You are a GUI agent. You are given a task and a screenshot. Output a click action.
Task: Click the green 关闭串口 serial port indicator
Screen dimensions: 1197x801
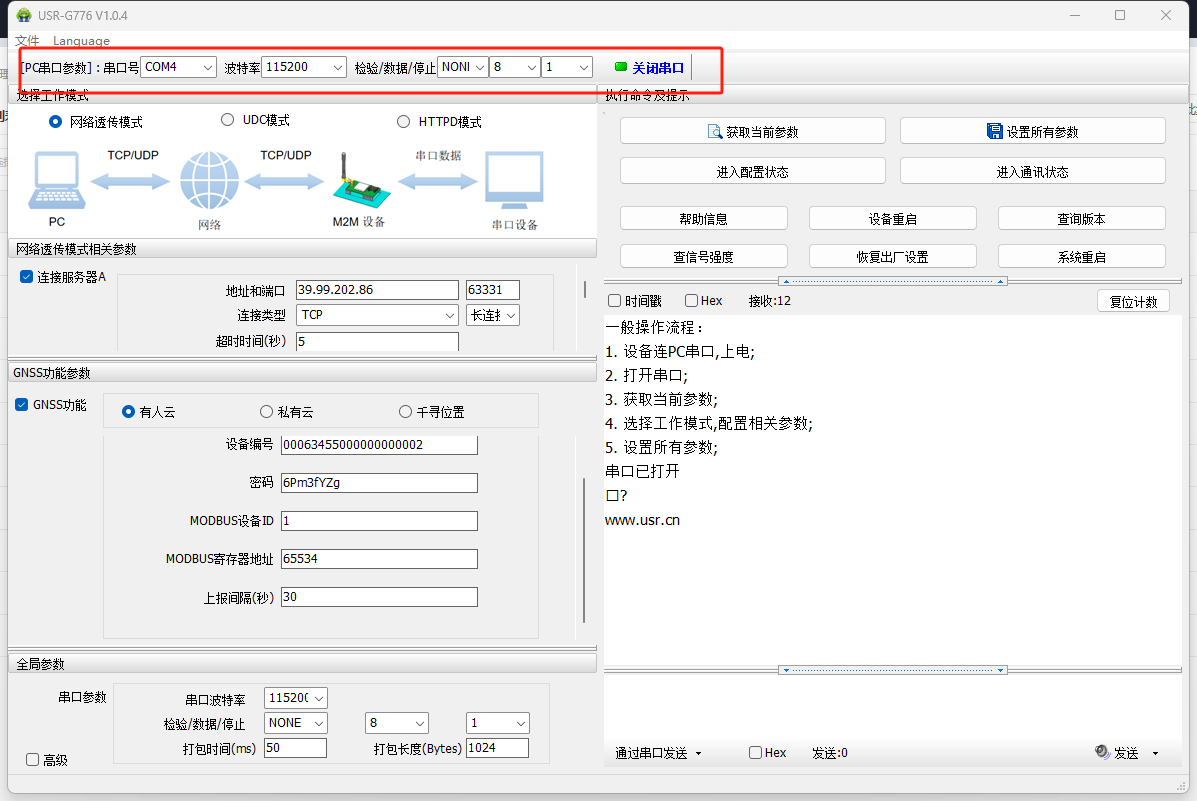click(621, 67)
